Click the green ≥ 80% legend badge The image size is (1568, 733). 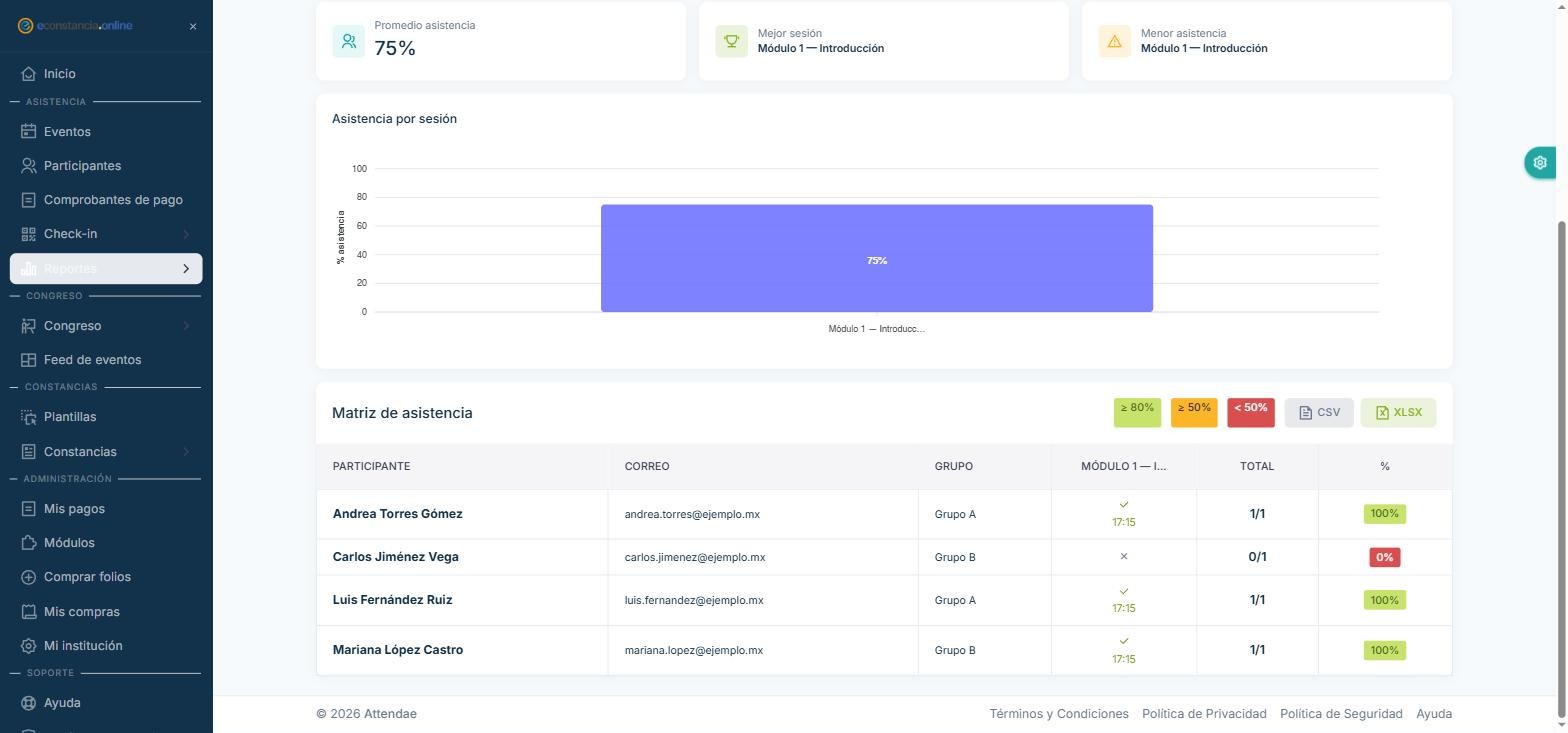coord(1137,413)
